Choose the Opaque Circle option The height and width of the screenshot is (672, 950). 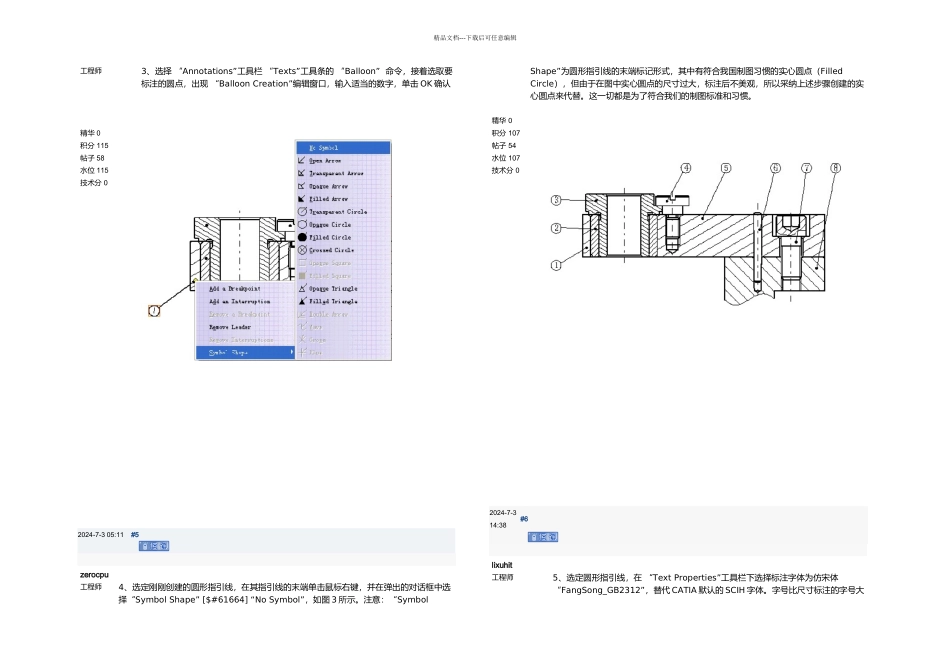point(330,225)
